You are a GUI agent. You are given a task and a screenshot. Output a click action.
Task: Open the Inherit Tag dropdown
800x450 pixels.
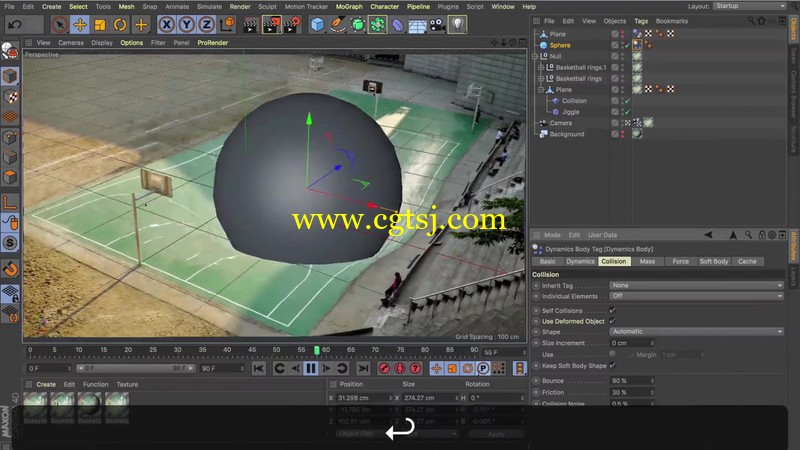tap(696, 285)
